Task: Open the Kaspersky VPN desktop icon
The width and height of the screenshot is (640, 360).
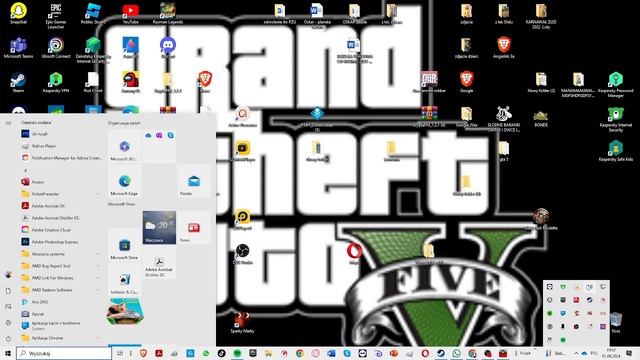Action: click(56, 82)
